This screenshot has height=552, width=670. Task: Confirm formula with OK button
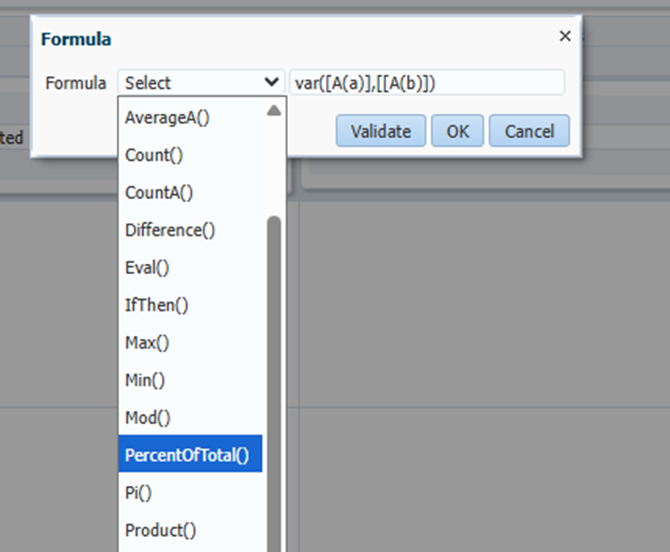click(458, 131)
